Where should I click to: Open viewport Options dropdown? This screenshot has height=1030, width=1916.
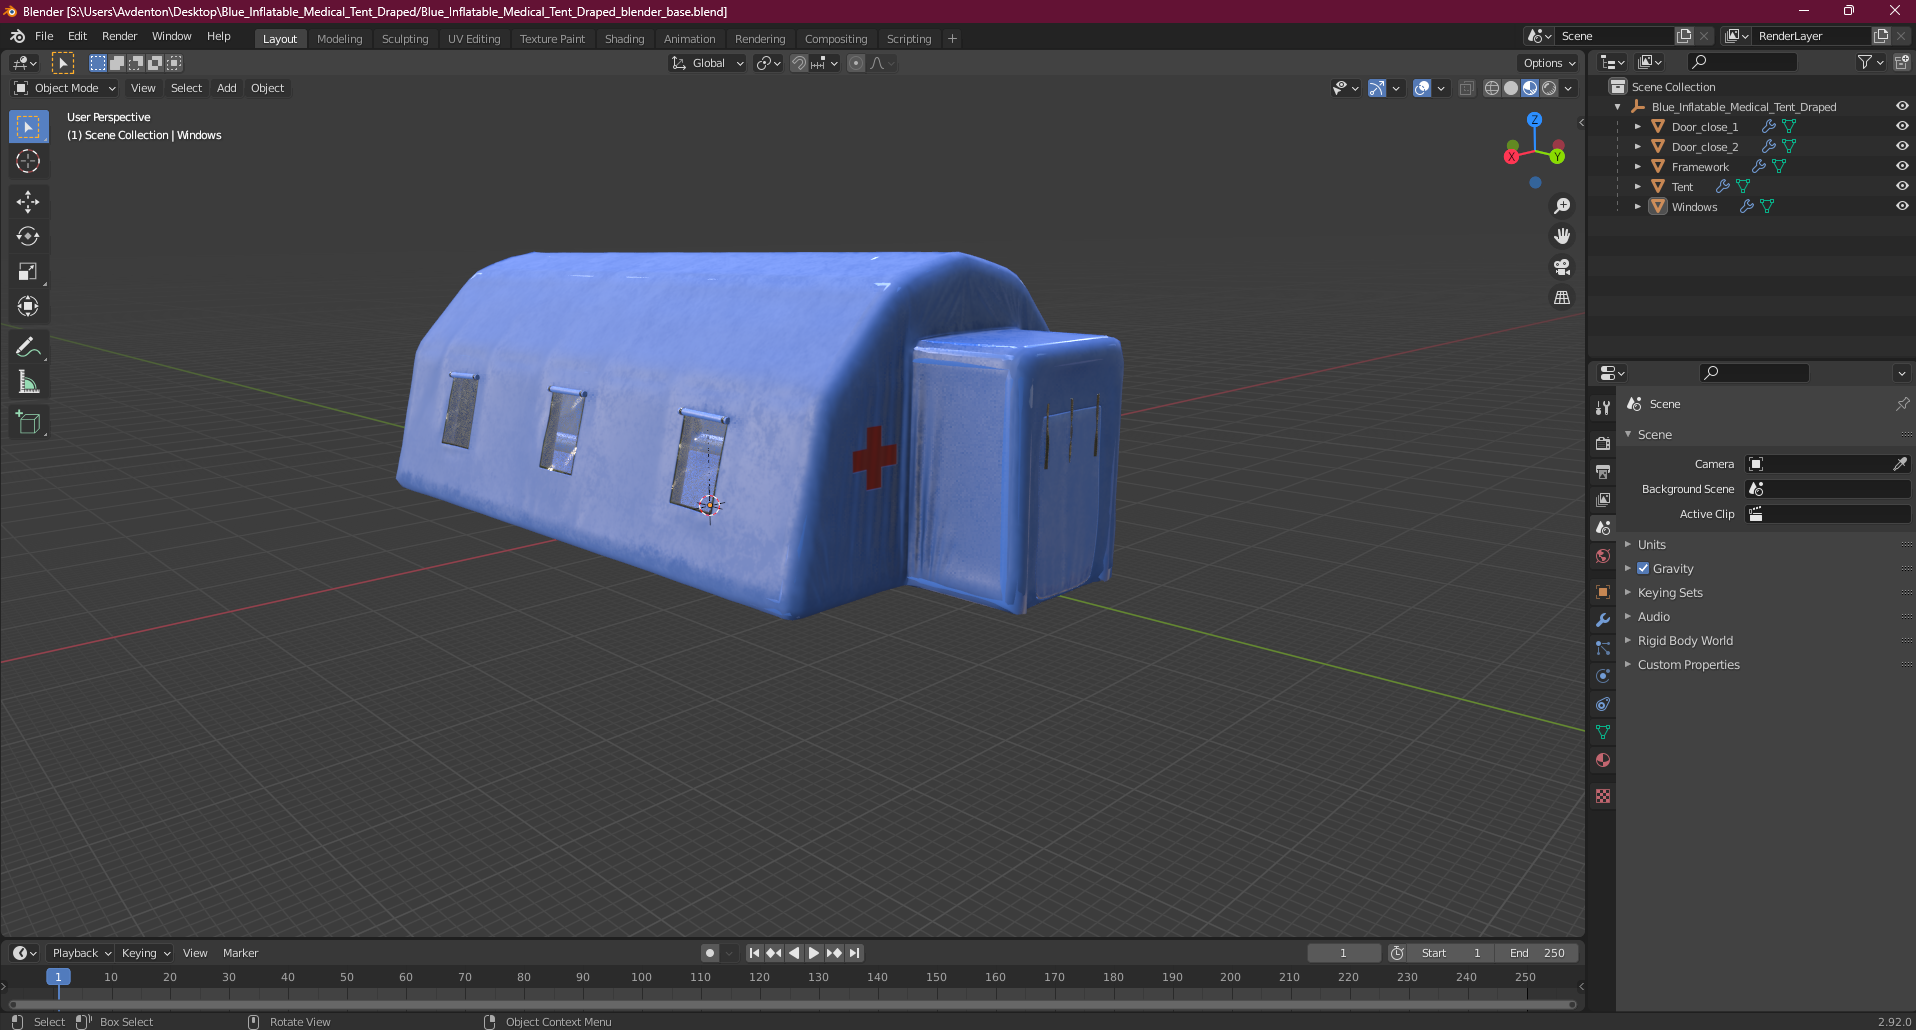point(1549,63)
